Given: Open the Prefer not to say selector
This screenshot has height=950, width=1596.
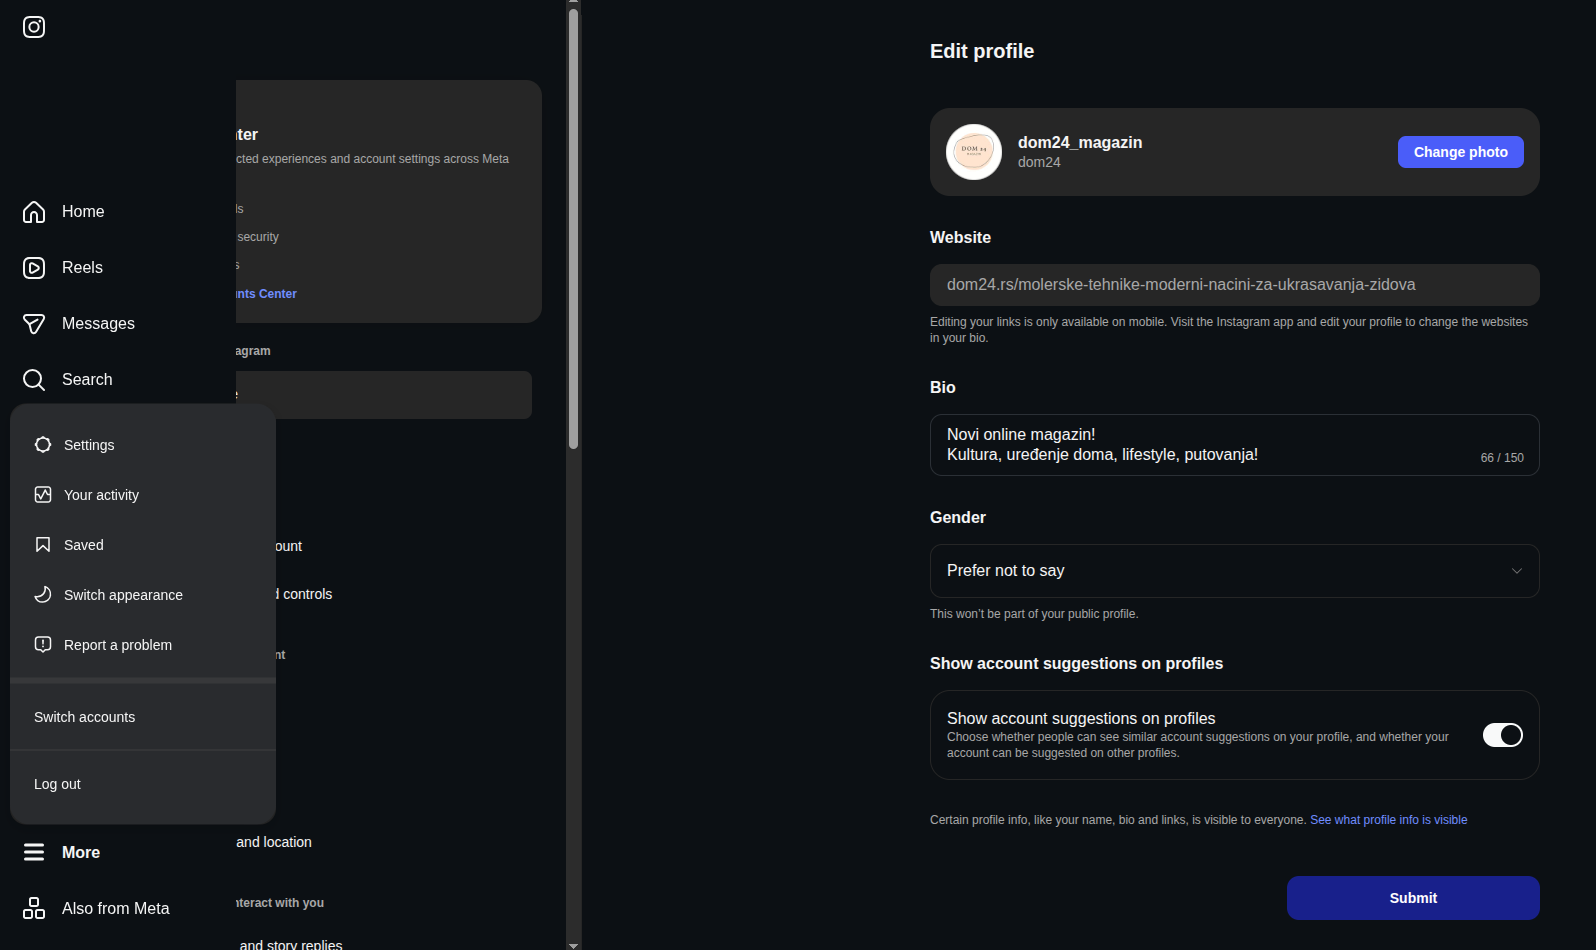Looking at the screenshot, I should pos(1234,571).
